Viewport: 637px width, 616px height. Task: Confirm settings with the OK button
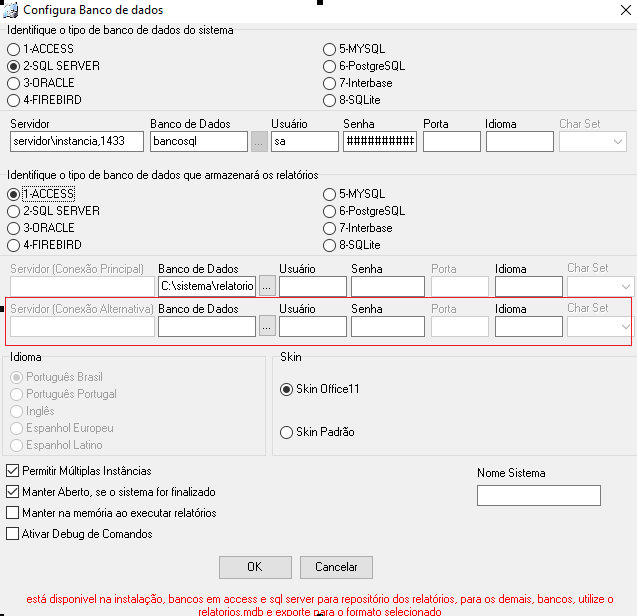point(255,567)
